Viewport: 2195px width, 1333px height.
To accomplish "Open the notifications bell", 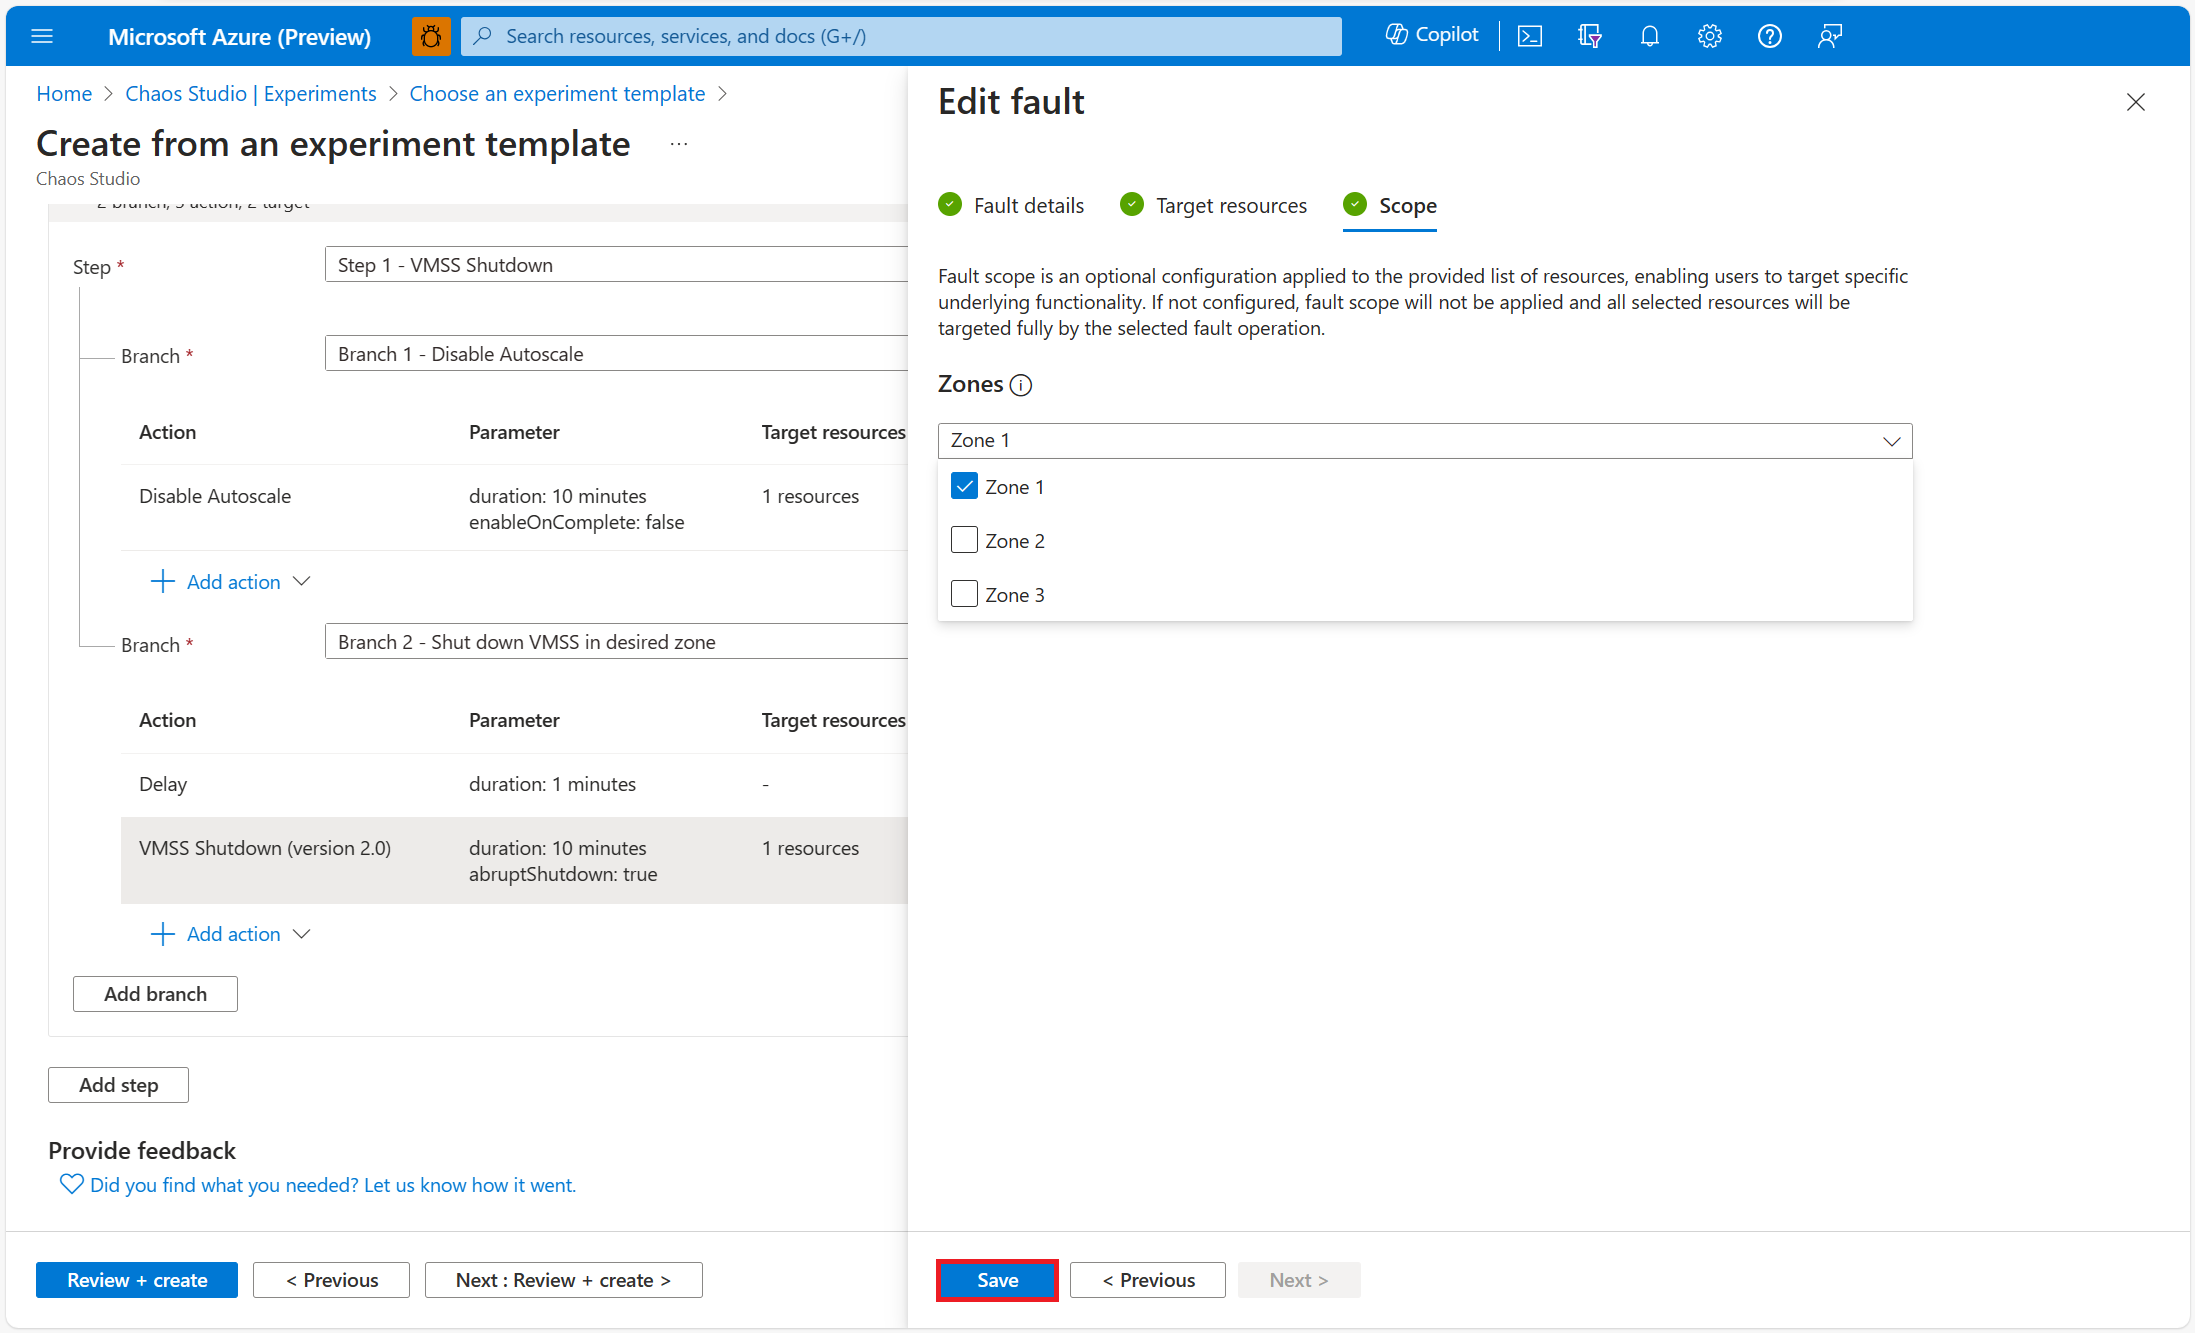I will point(1649,35).
